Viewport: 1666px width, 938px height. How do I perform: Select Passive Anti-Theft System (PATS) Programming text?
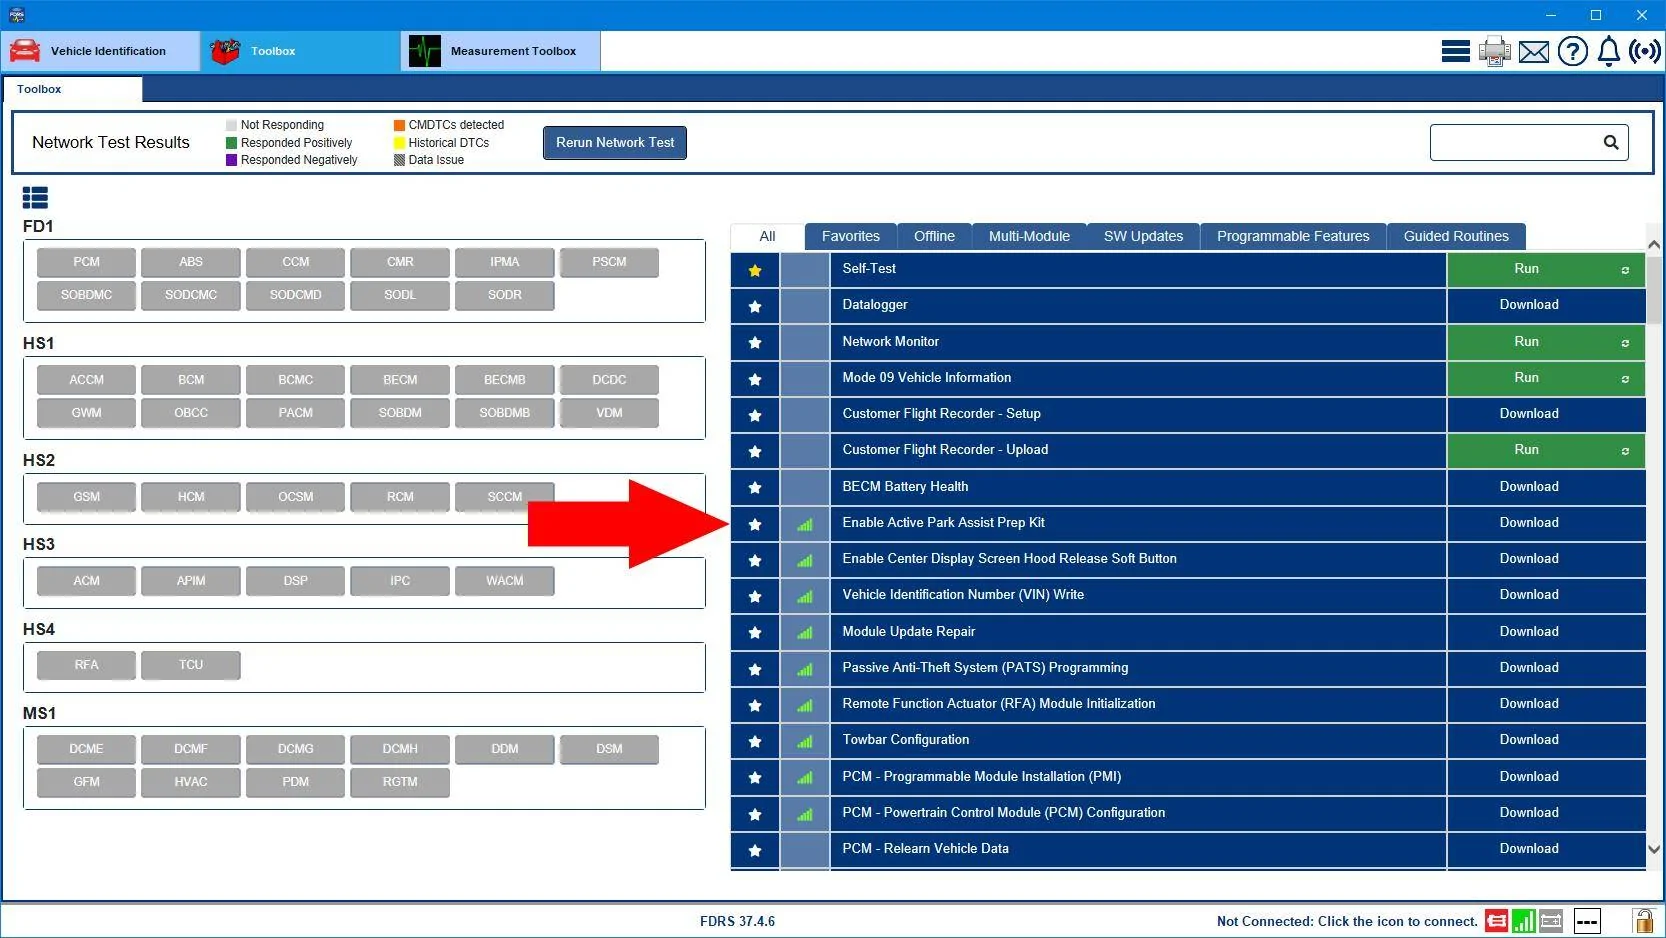tap(985, 668)
